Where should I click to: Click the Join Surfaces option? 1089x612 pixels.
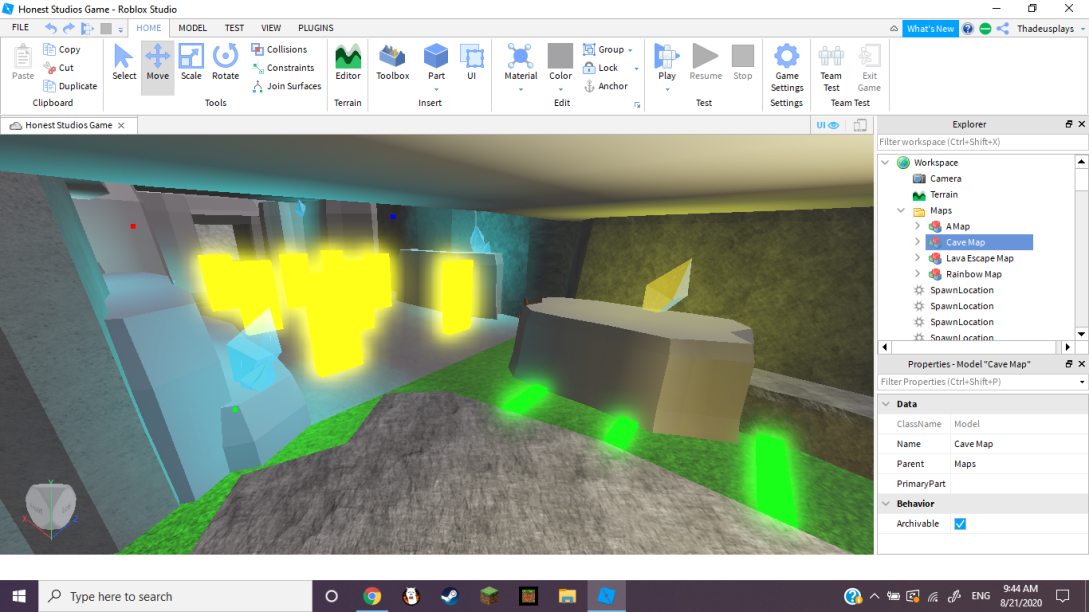click(286, 86)
